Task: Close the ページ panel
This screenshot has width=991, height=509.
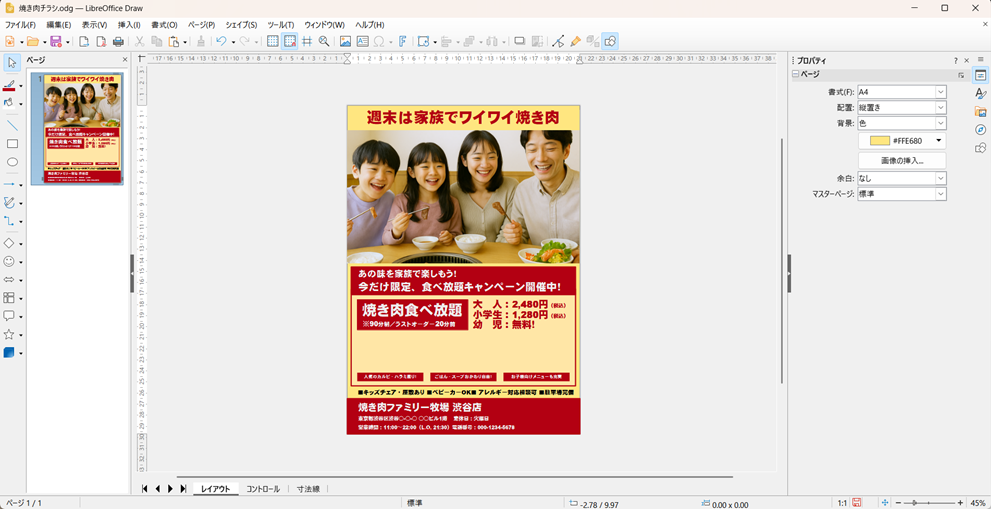Action: click(125, 60)
